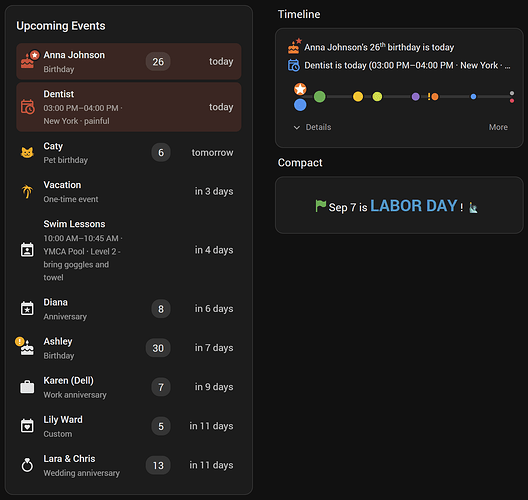
Task: Click the calendar clock icon in Timeline Dentist line
Action: (294, 65)
